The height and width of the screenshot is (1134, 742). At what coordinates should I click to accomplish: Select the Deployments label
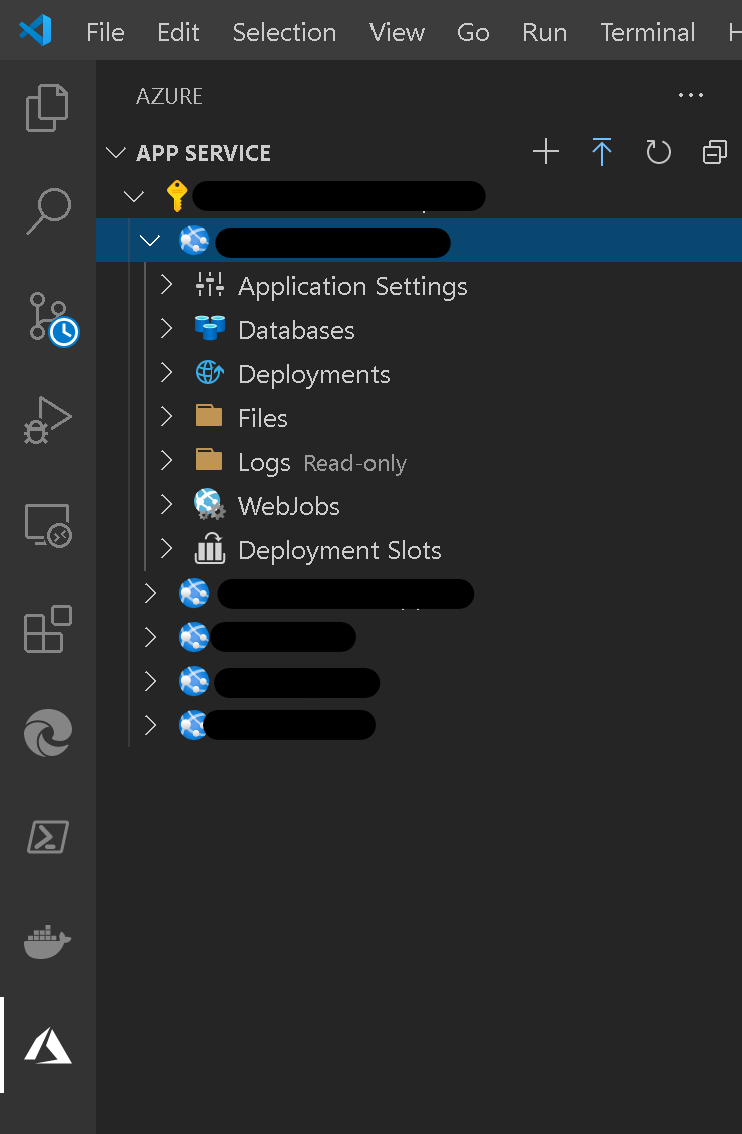(x=315, y=374)
